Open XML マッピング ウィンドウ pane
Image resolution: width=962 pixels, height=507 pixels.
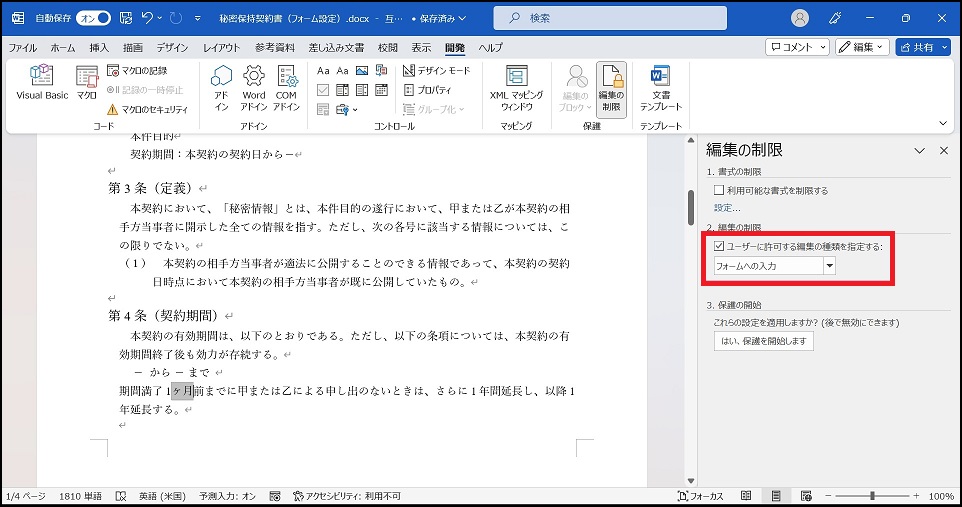point(516,88)
